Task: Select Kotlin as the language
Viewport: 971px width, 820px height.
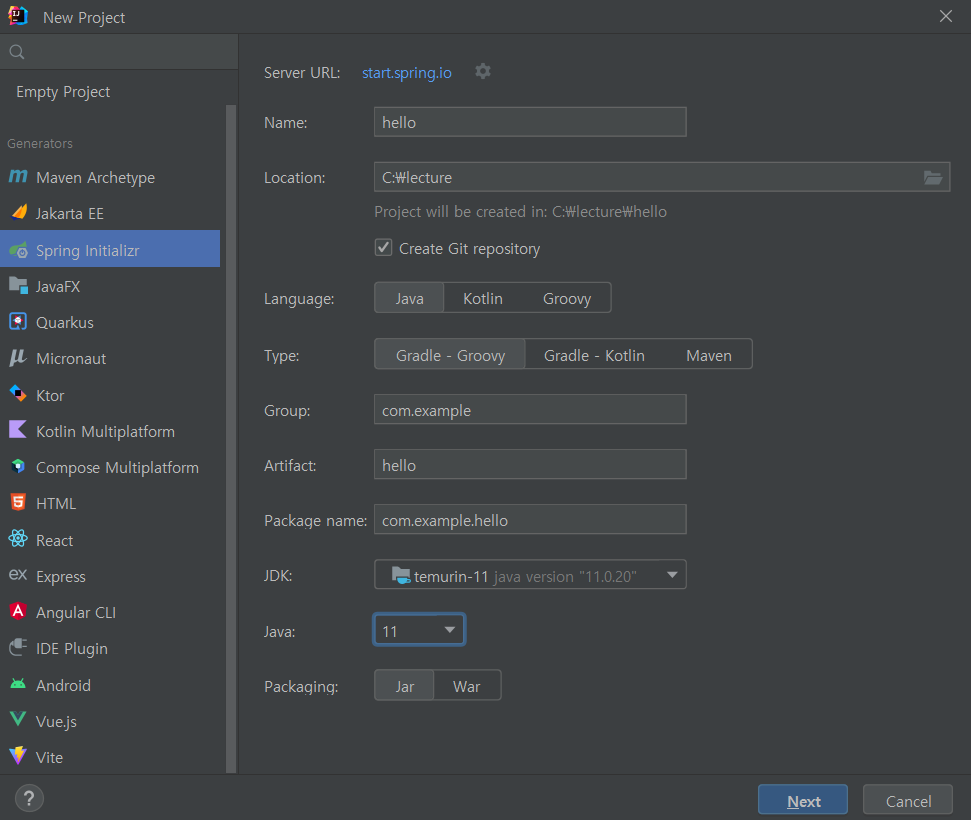Action: click(x=483, y=298)
